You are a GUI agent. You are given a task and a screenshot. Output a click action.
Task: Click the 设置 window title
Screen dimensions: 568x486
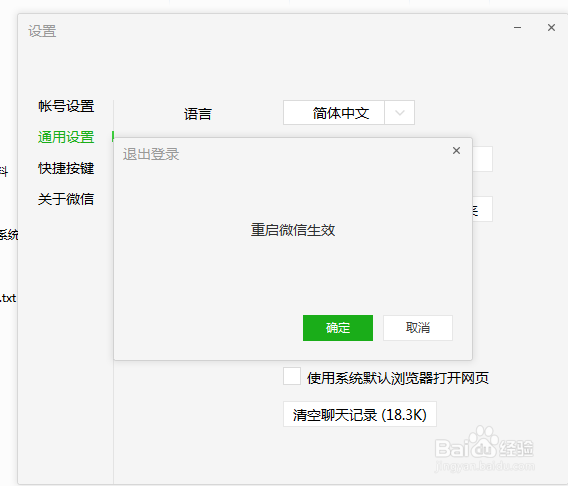coord(42,31)
